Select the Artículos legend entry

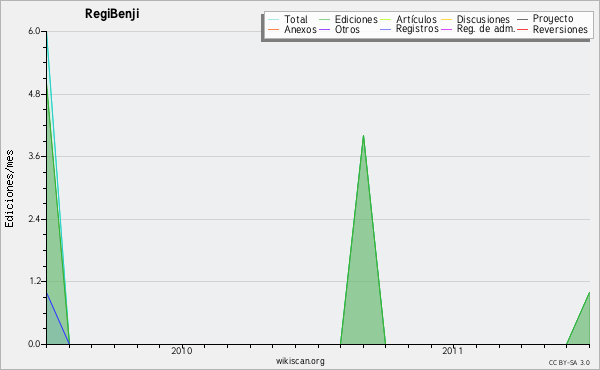[416, 19]
